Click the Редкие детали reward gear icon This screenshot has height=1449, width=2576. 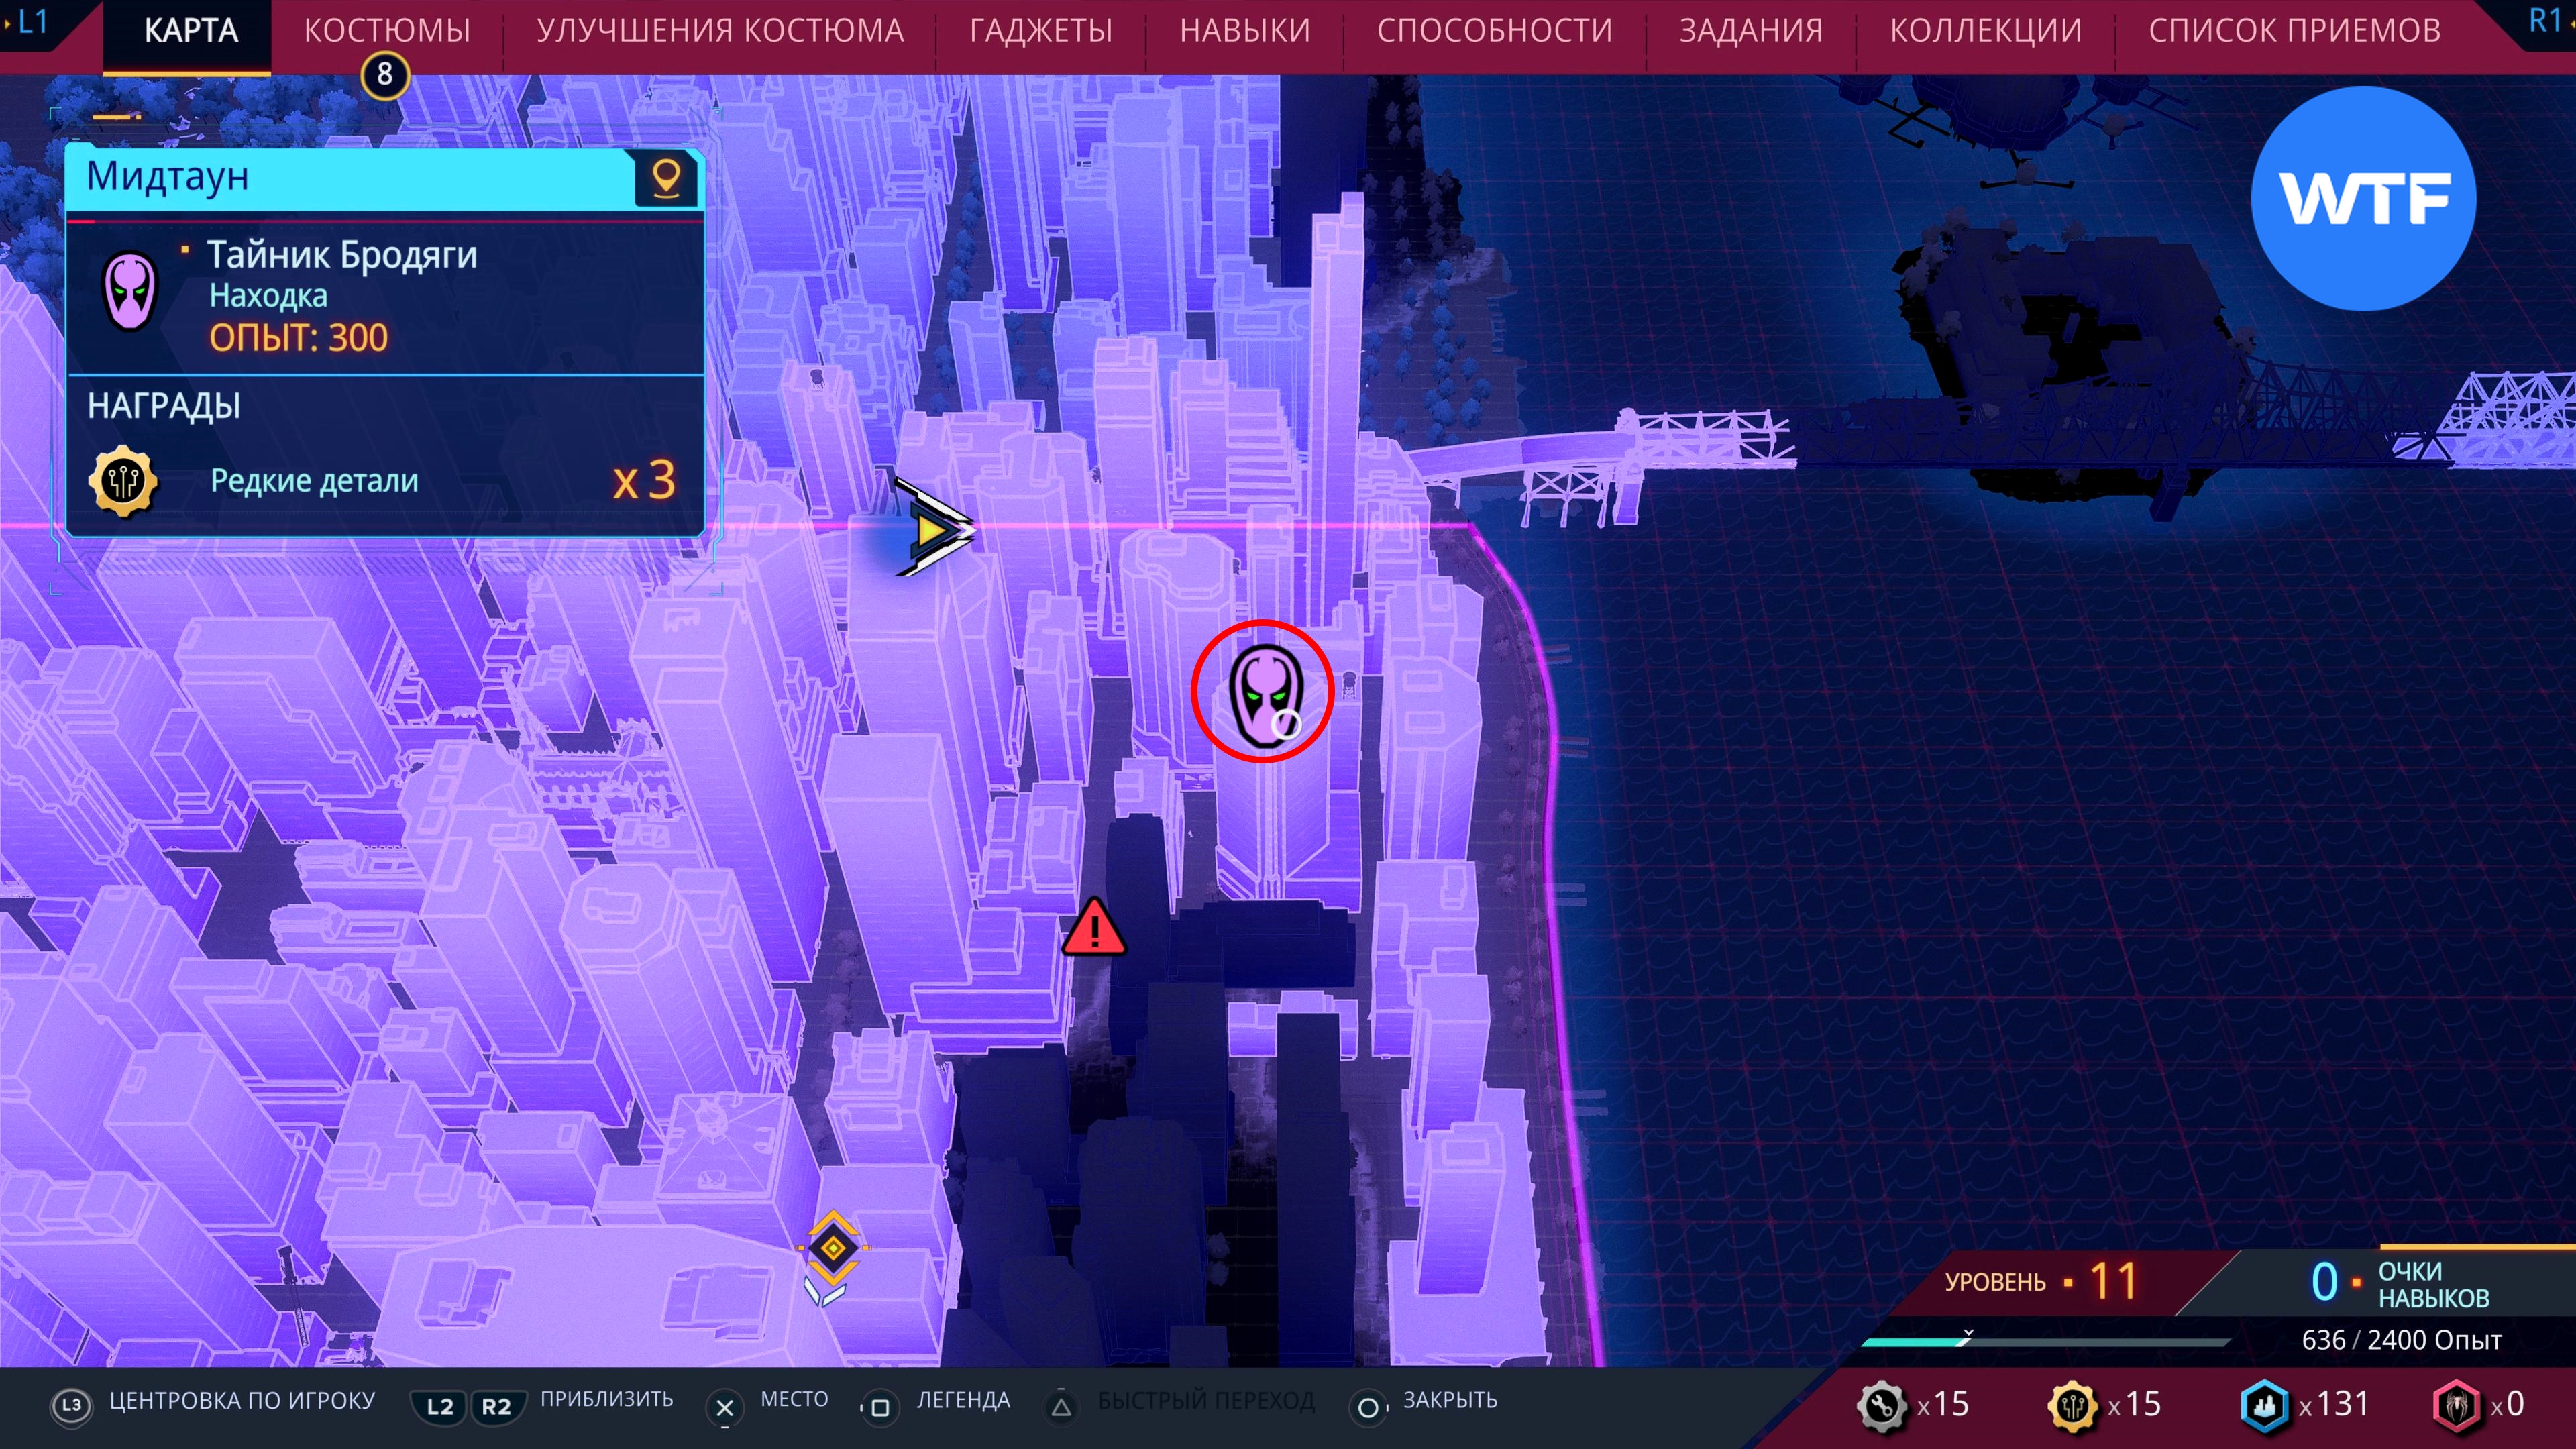pos(123,481)
